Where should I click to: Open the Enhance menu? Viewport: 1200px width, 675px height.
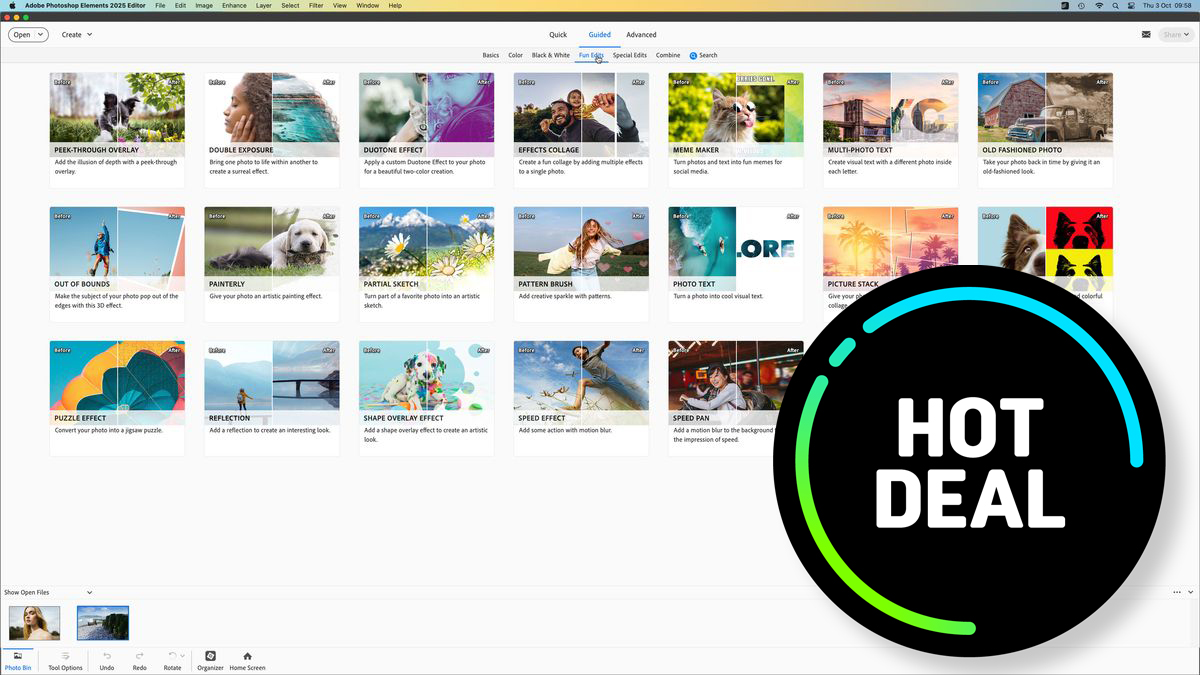pyautogui.click(x=234, y=5)
